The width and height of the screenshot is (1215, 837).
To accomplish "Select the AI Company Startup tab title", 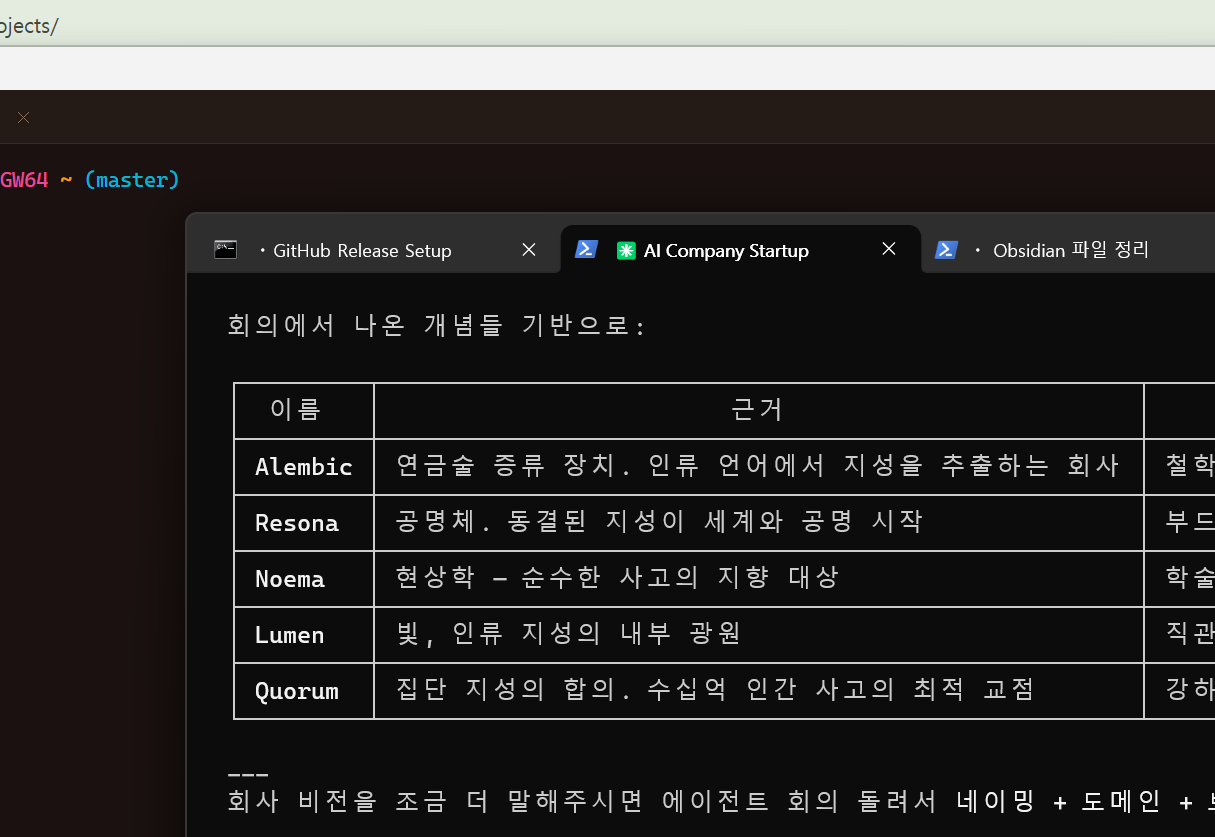I will (x=726, y=251).
